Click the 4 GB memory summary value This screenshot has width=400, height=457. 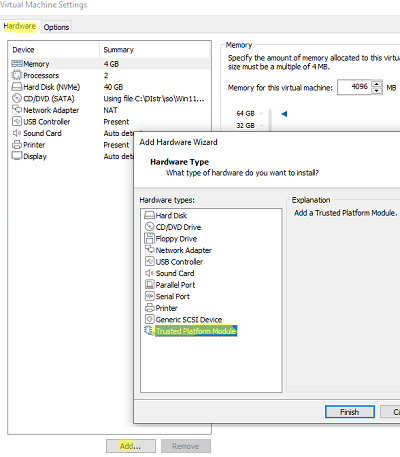pos(111,64)
